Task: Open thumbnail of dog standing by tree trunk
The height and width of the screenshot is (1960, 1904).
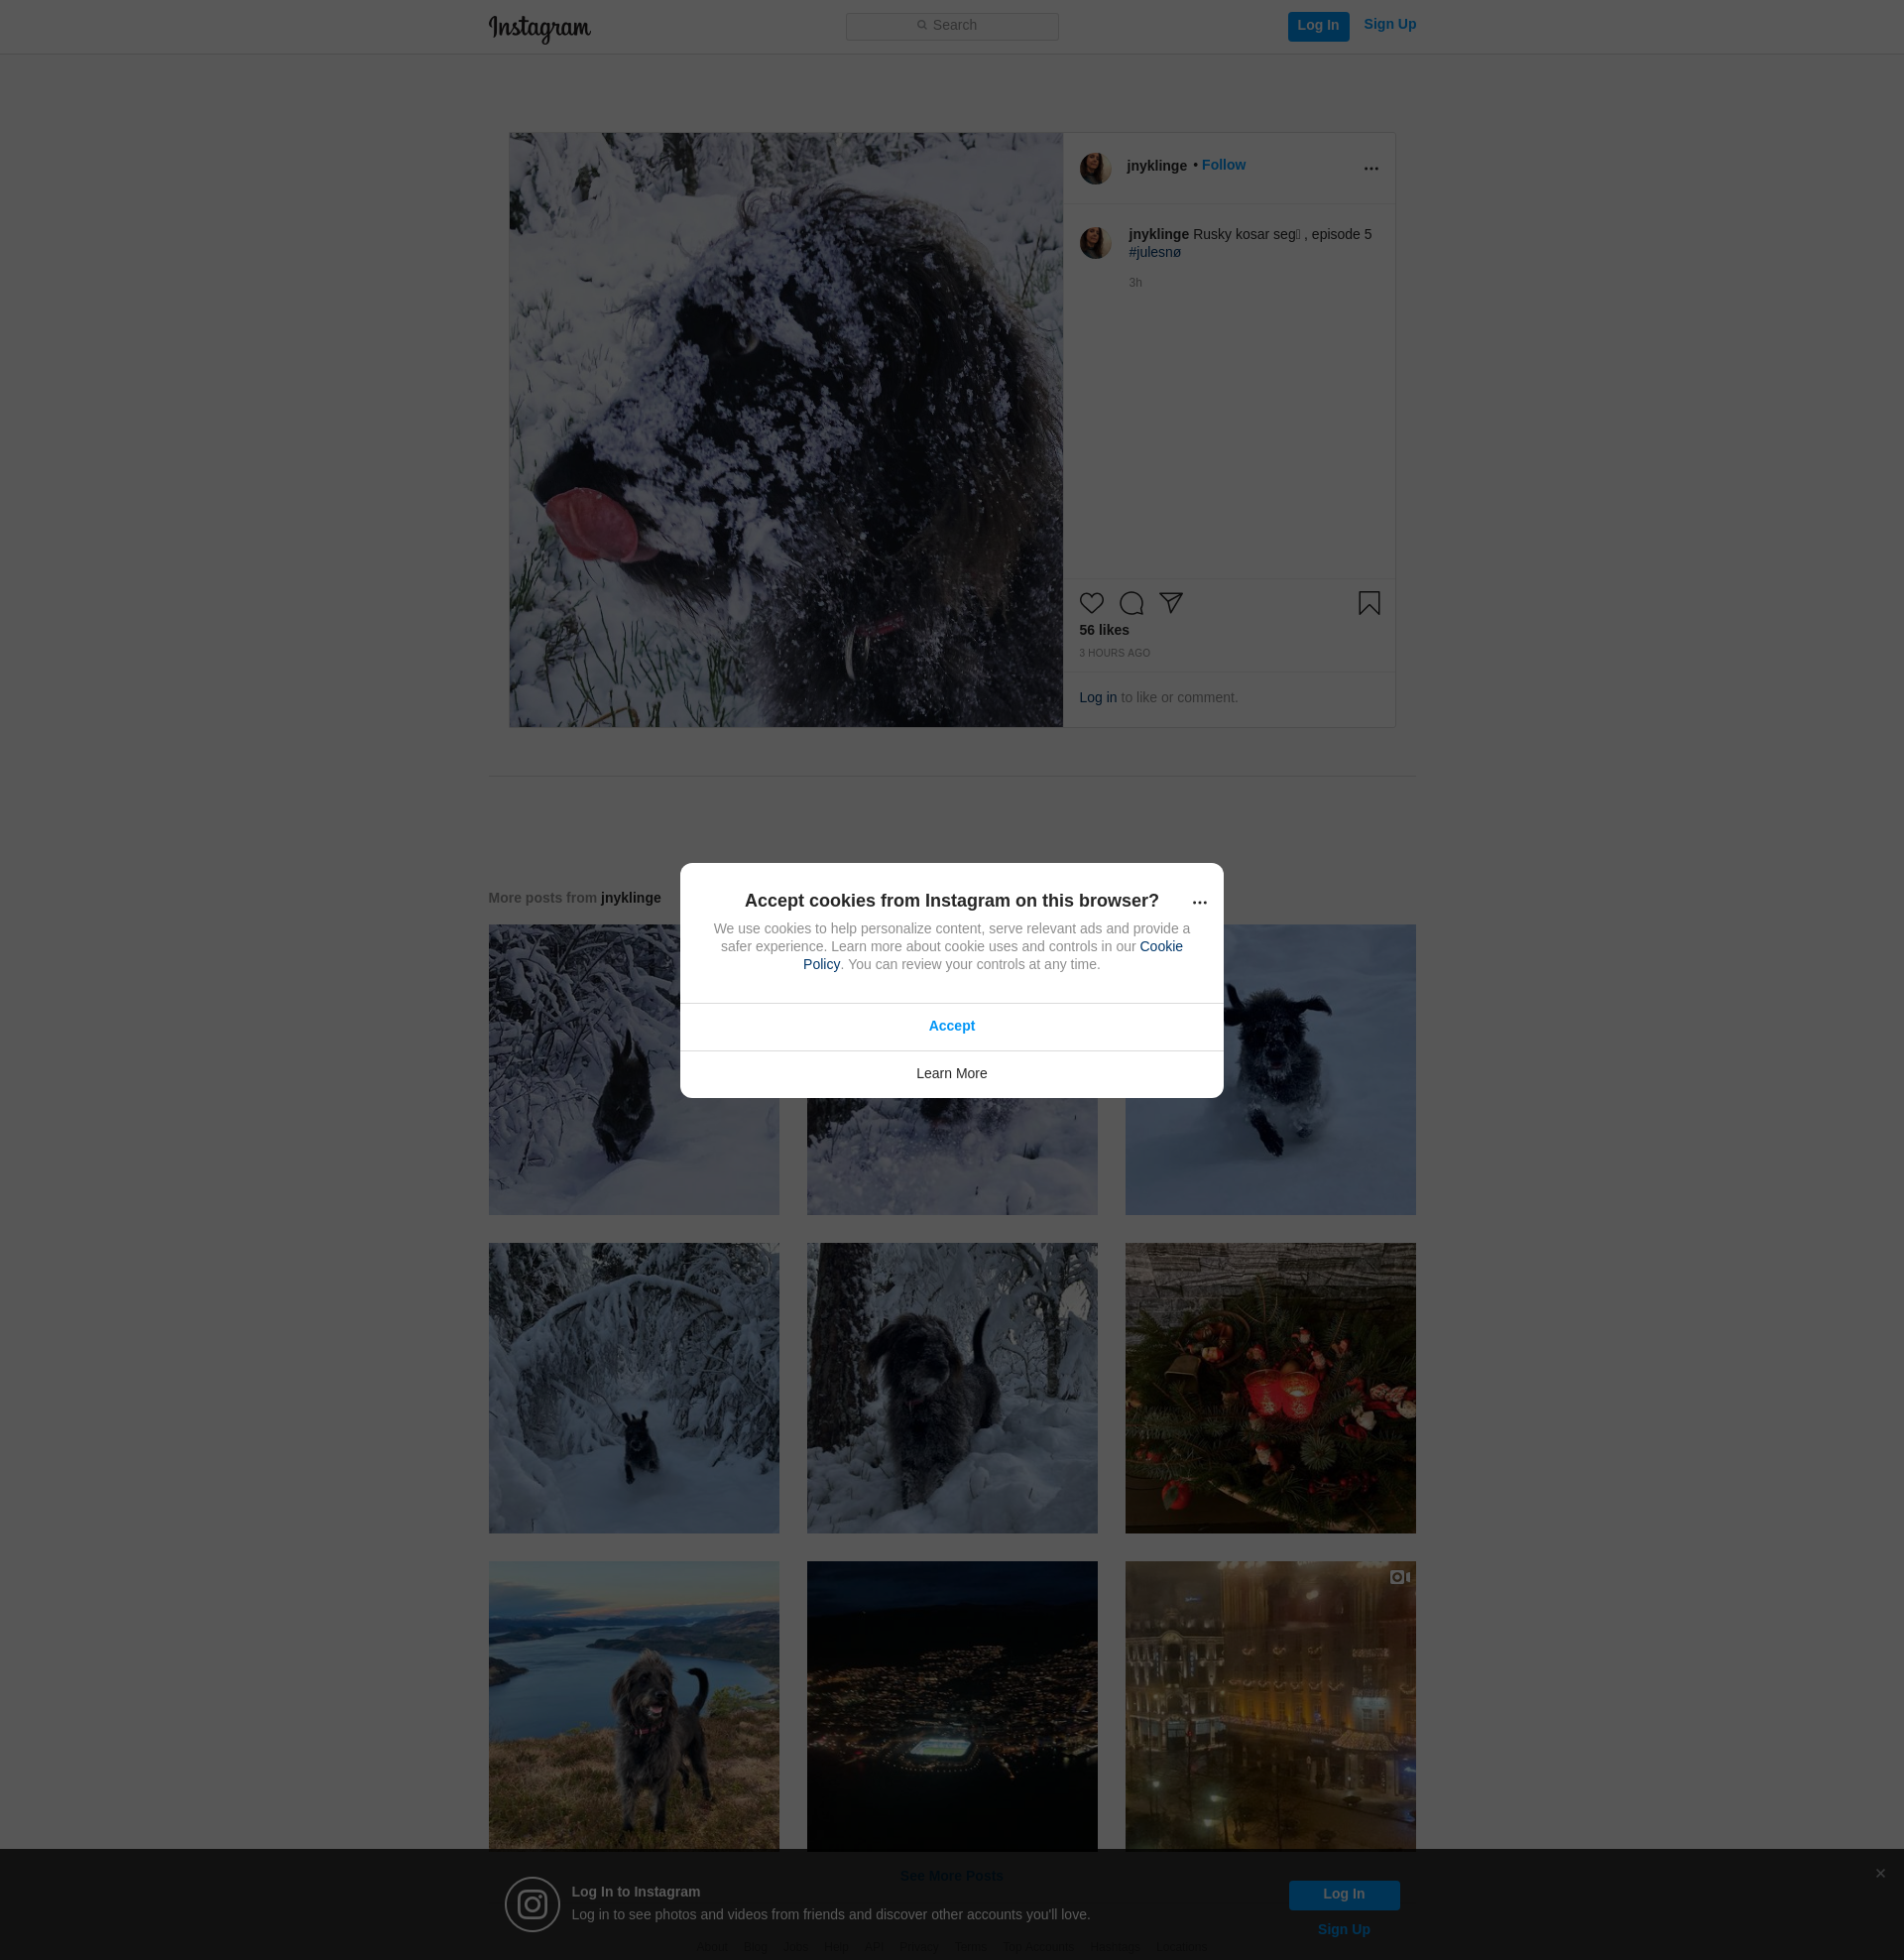Action: point(951,1388)
